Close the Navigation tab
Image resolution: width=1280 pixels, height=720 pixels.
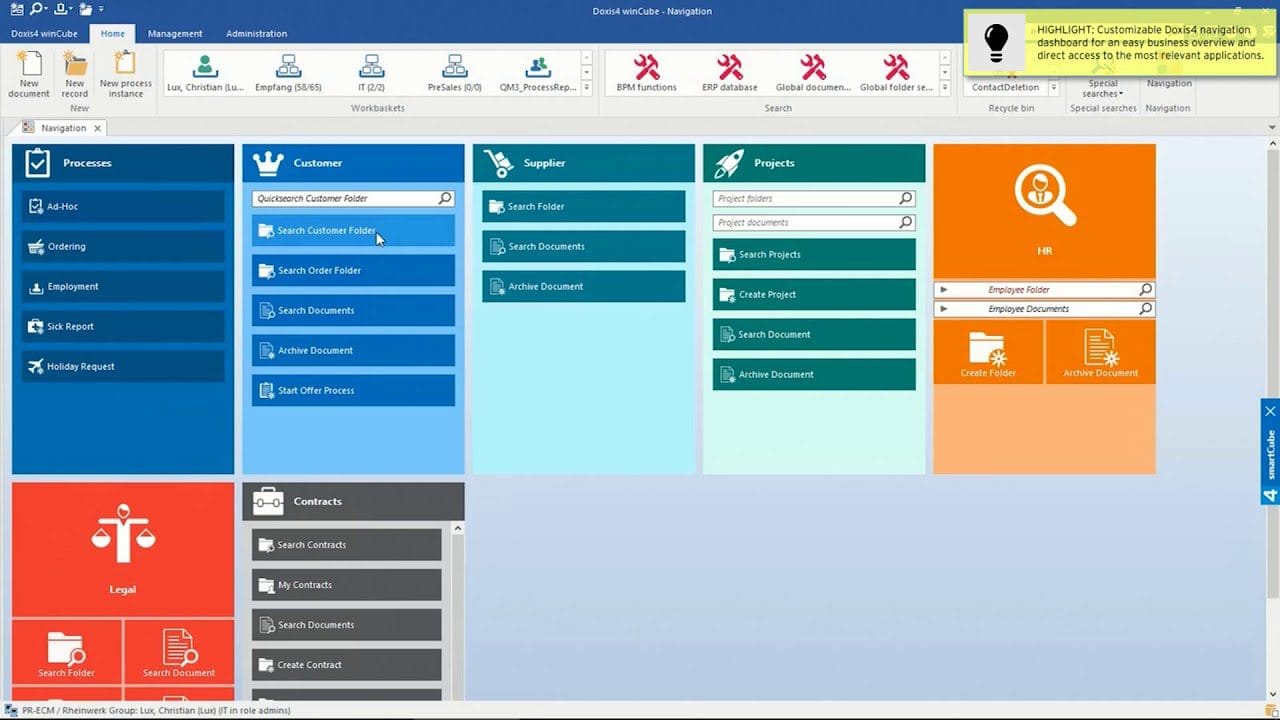[x=97, y=128]
